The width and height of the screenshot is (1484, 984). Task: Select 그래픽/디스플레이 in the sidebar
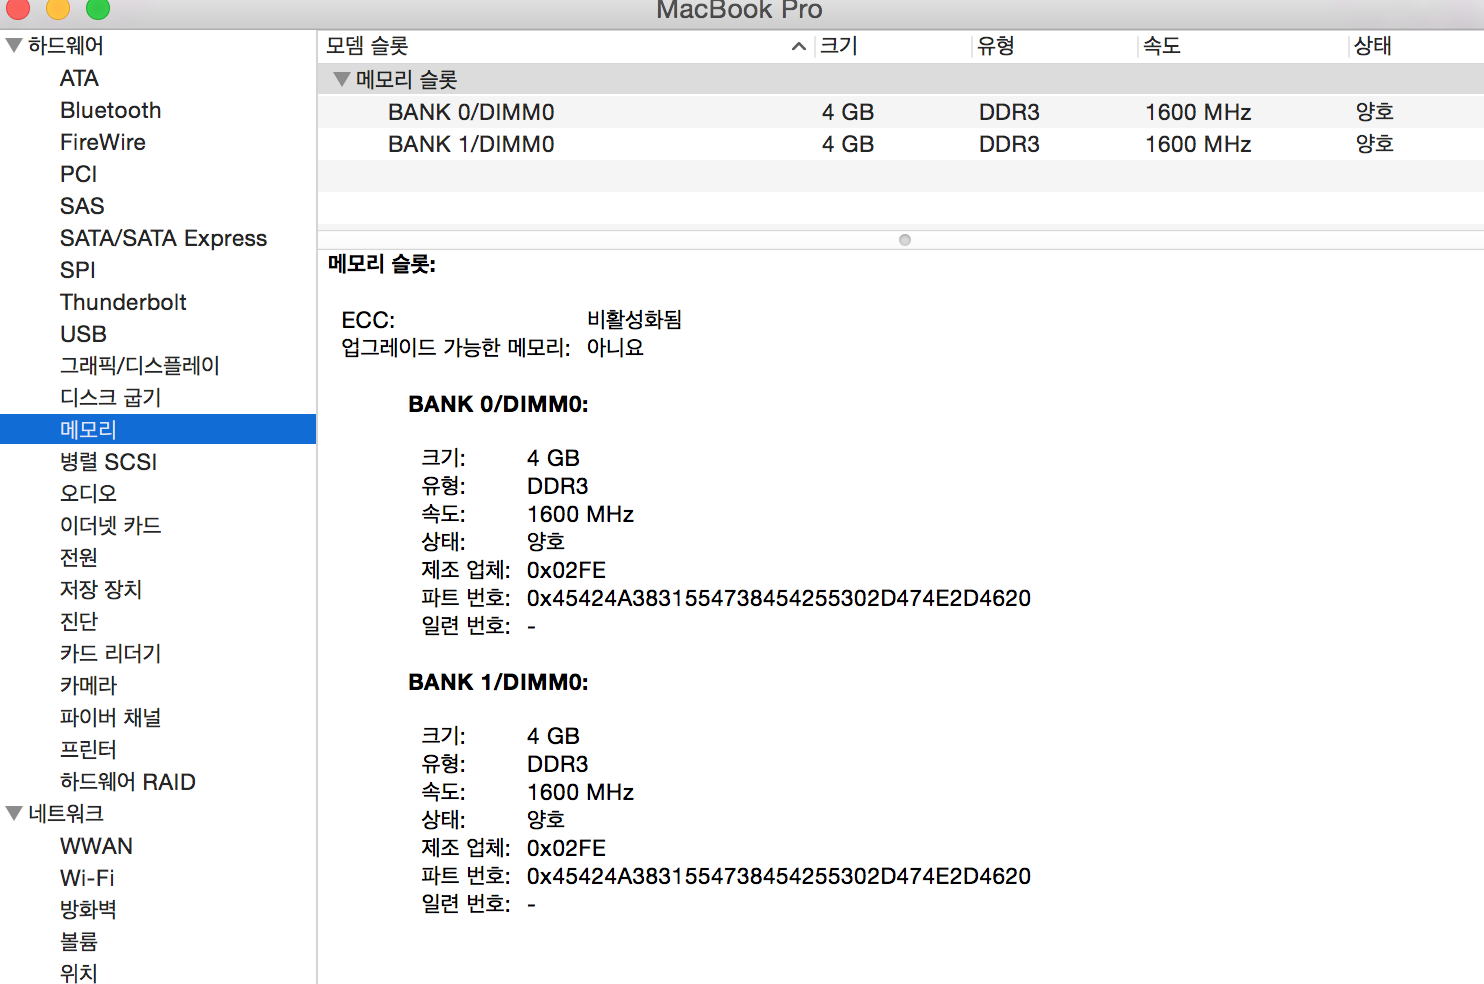[x=139, y=366]
